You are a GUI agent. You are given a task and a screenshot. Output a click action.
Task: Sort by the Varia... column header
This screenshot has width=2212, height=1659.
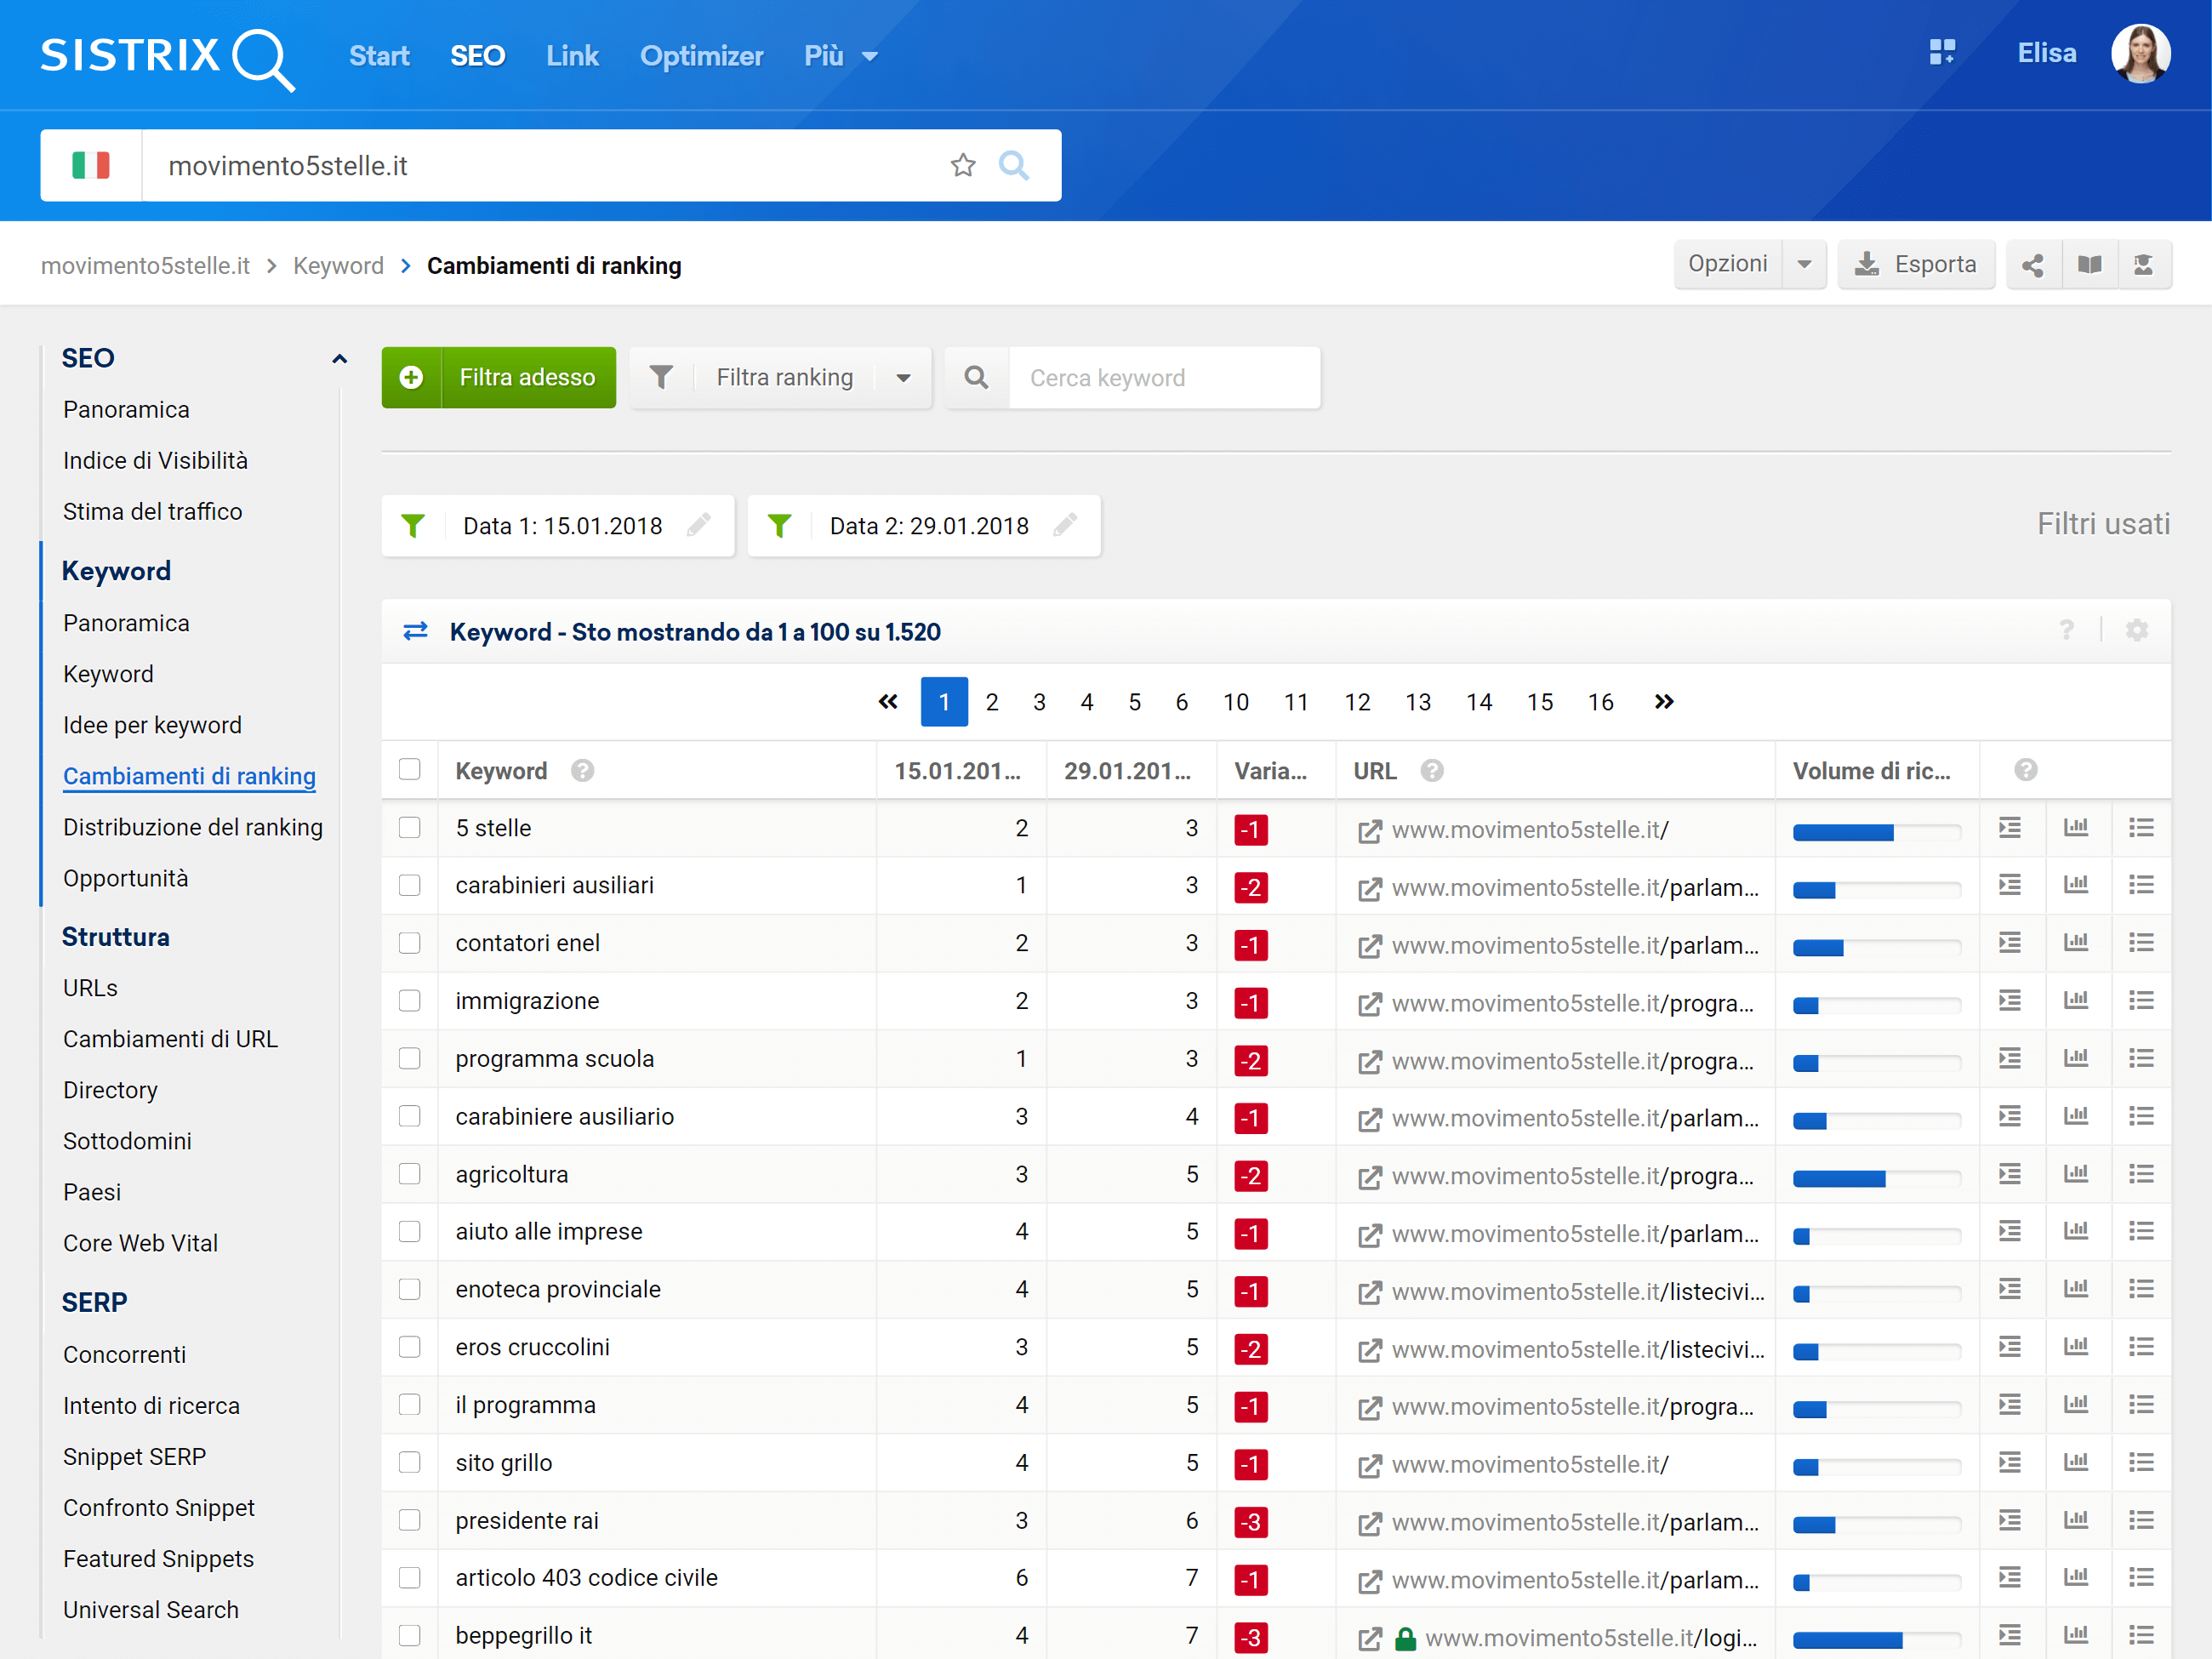click(x=1270, y=771)
